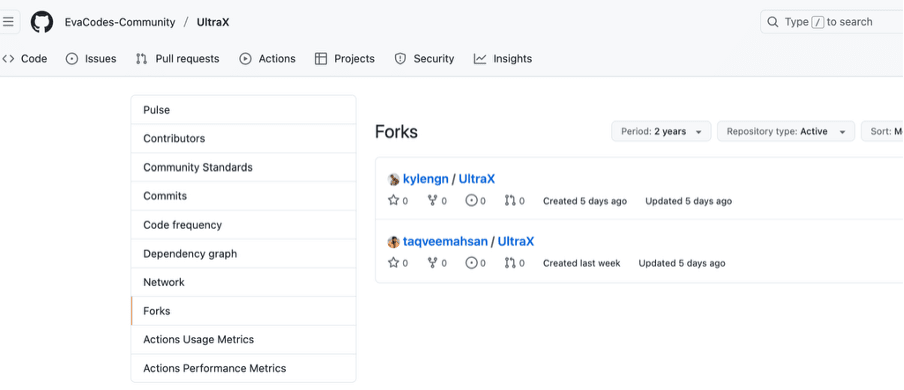Image resolution: width=904 pixels, height=390 pixels.
Task: Click the Type / to search field
Action: [832, 22]
